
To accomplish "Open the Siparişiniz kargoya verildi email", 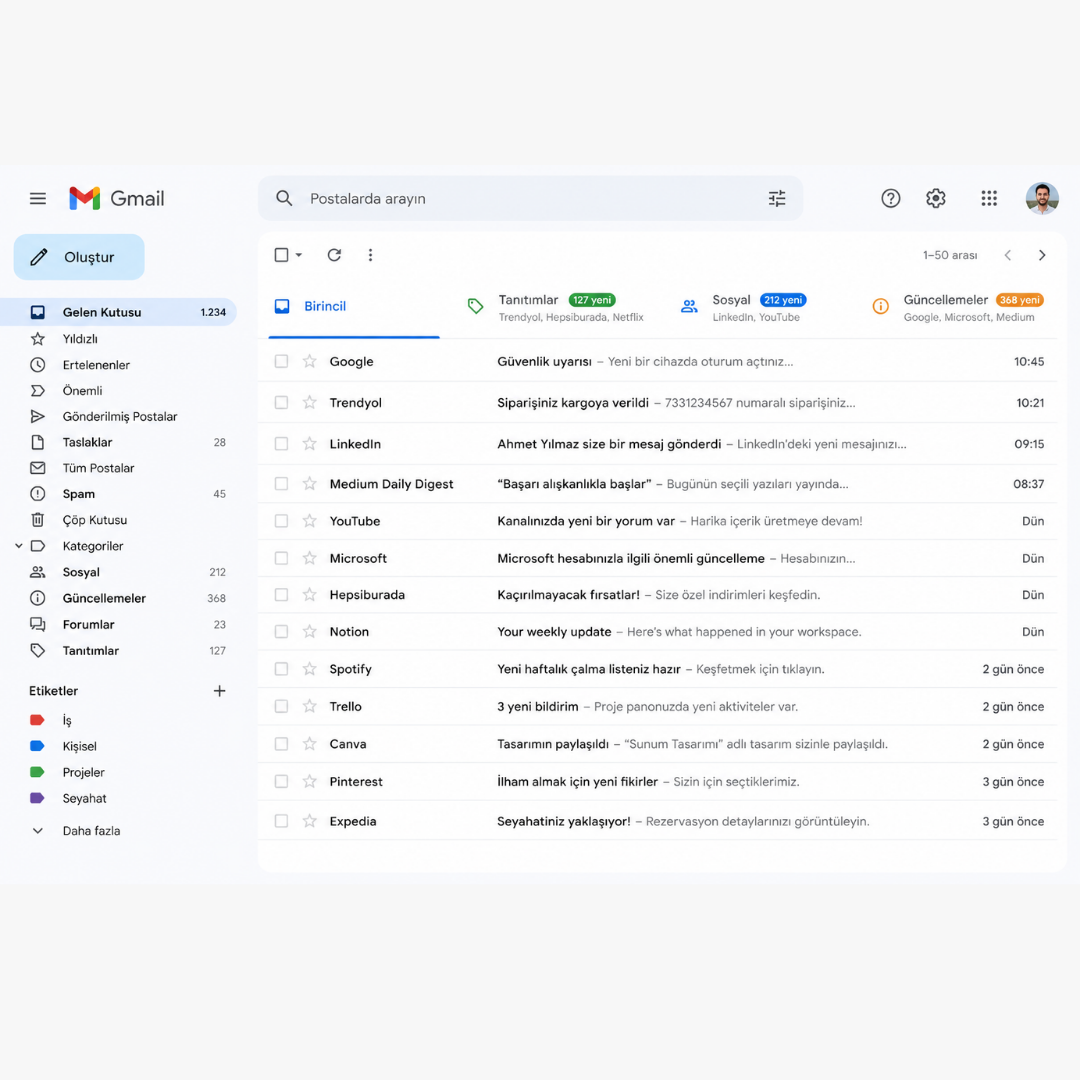I will click(x=658, y=402).
